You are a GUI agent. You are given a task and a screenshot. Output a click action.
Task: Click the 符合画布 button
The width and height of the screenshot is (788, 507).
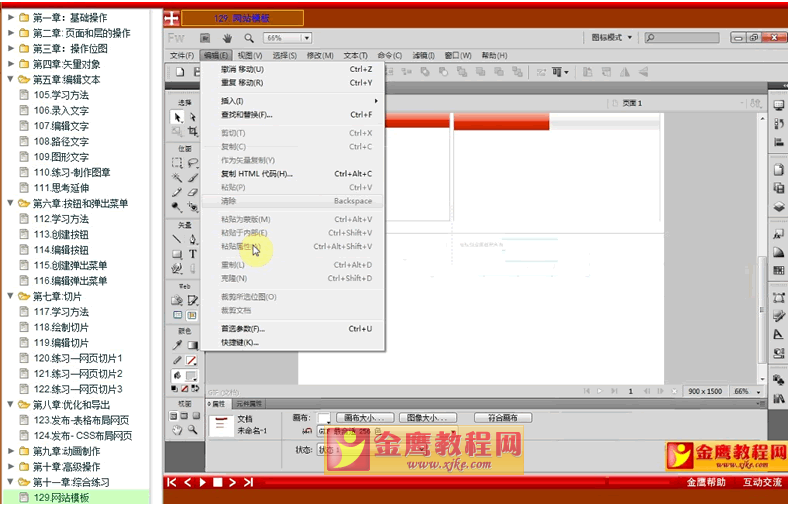click(x=503, y=418)
